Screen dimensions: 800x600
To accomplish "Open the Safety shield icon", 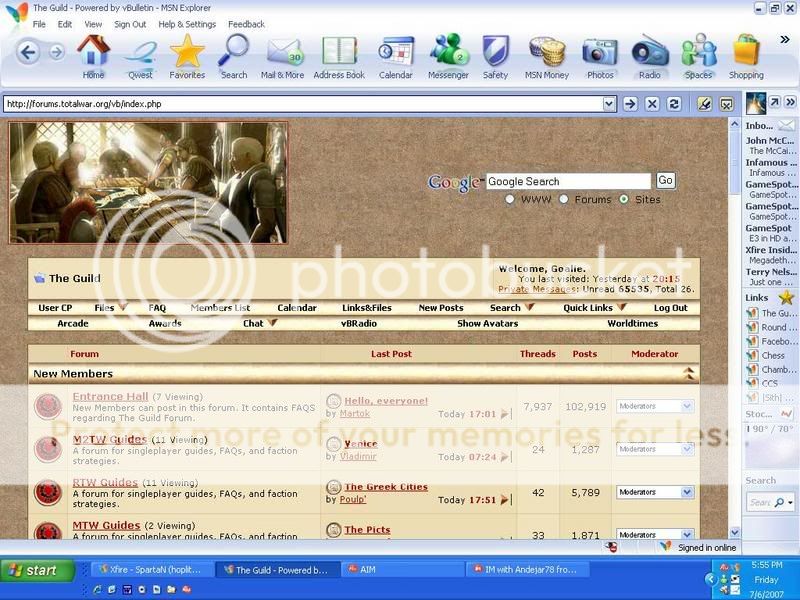I will tap(495, 57).
